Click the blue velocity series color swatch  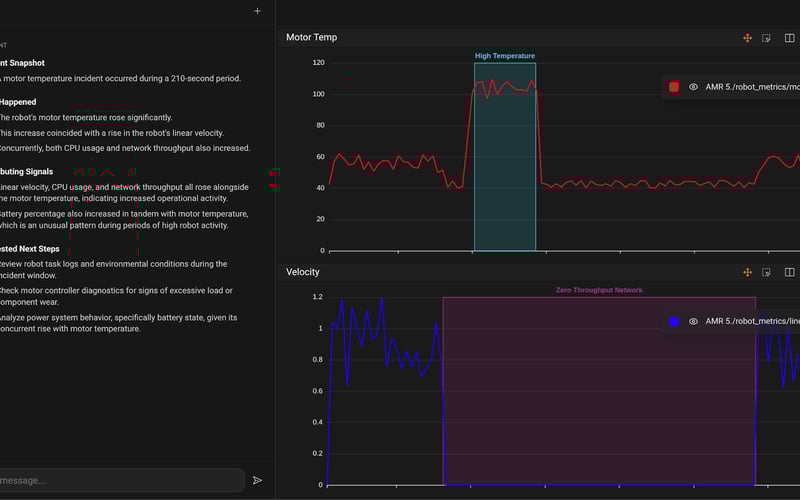coord(674,321)
